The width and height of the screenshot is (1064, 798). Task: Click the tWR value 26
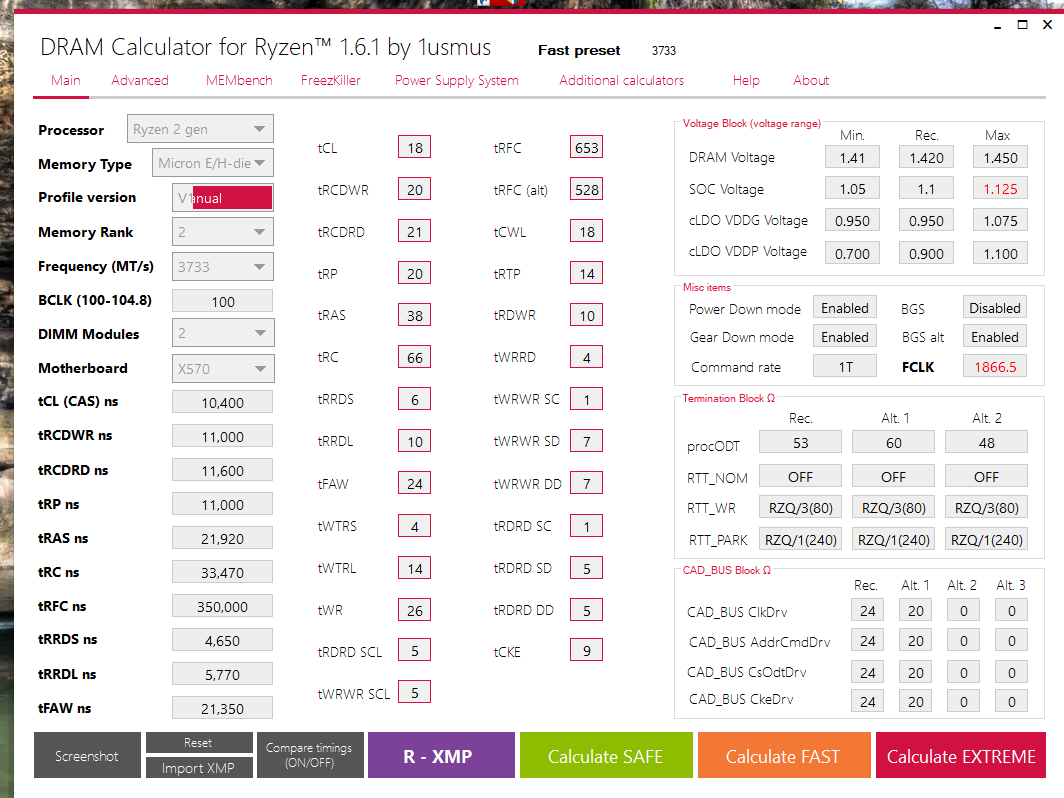[x=415, y=610]
